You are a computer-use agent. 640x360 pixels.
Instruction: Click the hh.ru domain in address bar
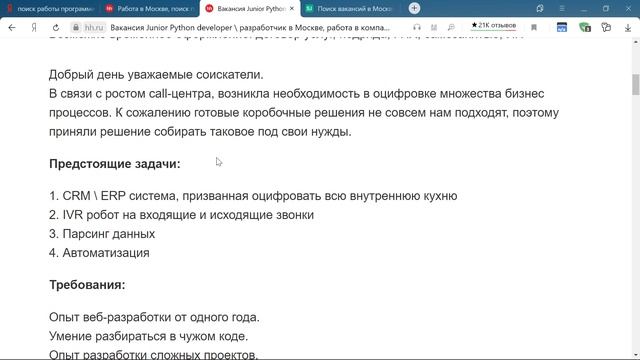[x=94, y=27]
